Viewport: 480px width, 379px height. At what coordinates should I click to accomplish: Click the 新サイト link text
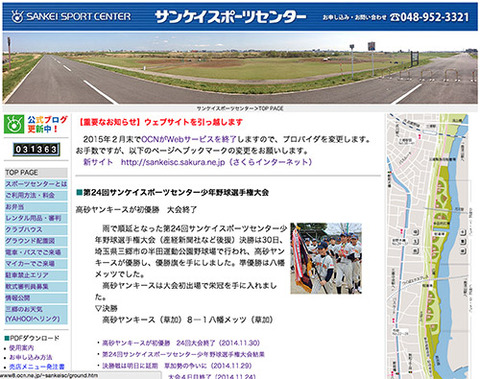[98, 162]
